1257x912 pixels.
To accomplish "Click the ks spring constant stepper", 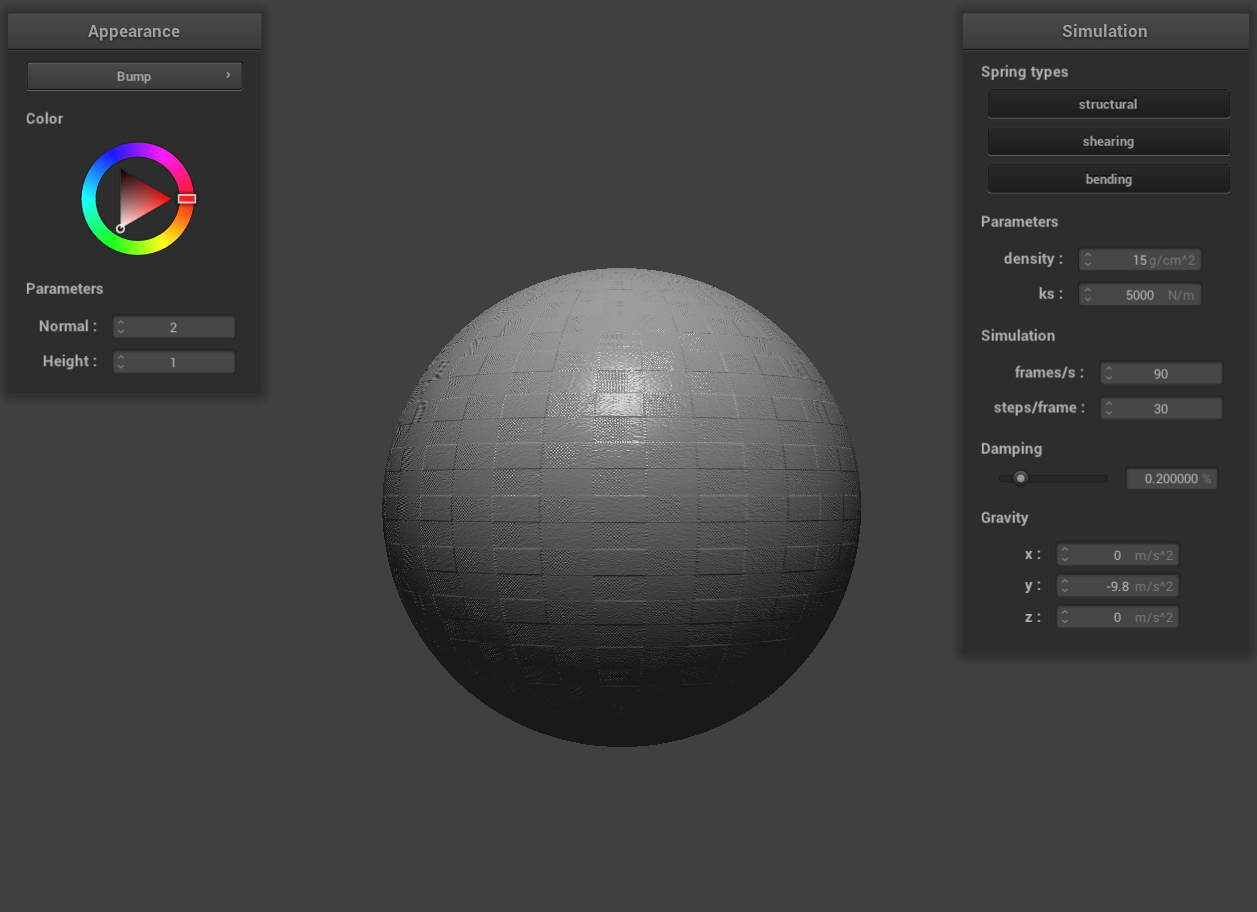I will pyautogui.click(x=1087, y=295).
